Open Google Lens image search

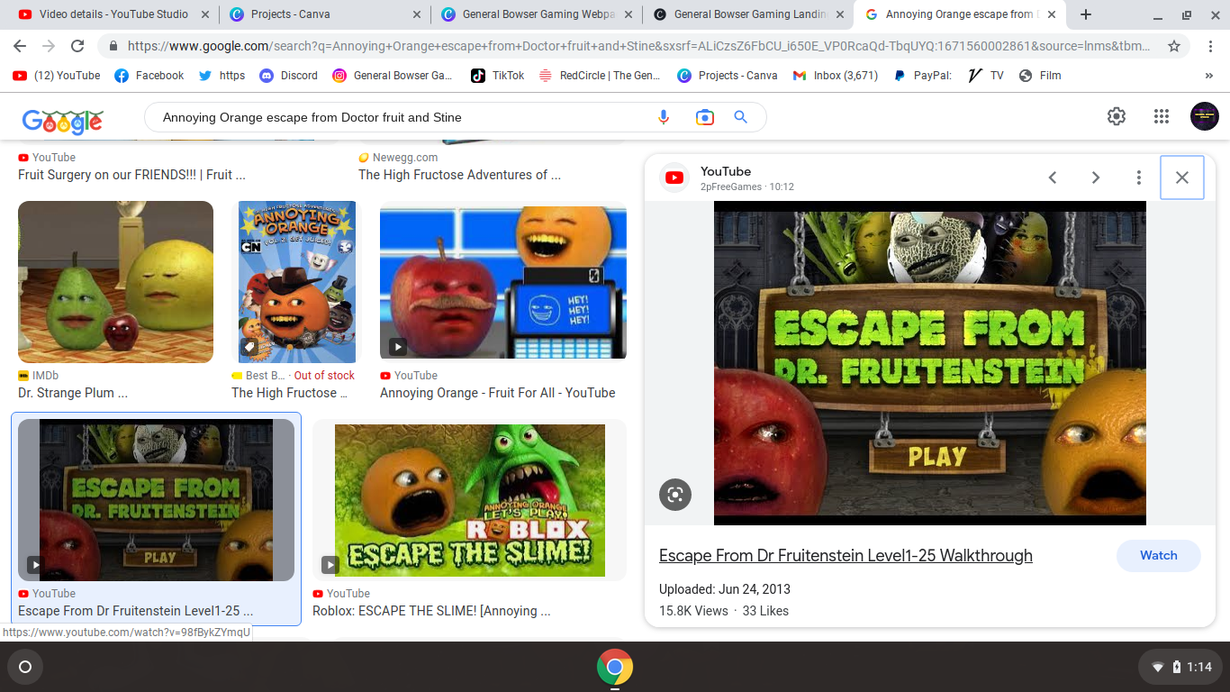pyautogui.click(x=704, y=117)
